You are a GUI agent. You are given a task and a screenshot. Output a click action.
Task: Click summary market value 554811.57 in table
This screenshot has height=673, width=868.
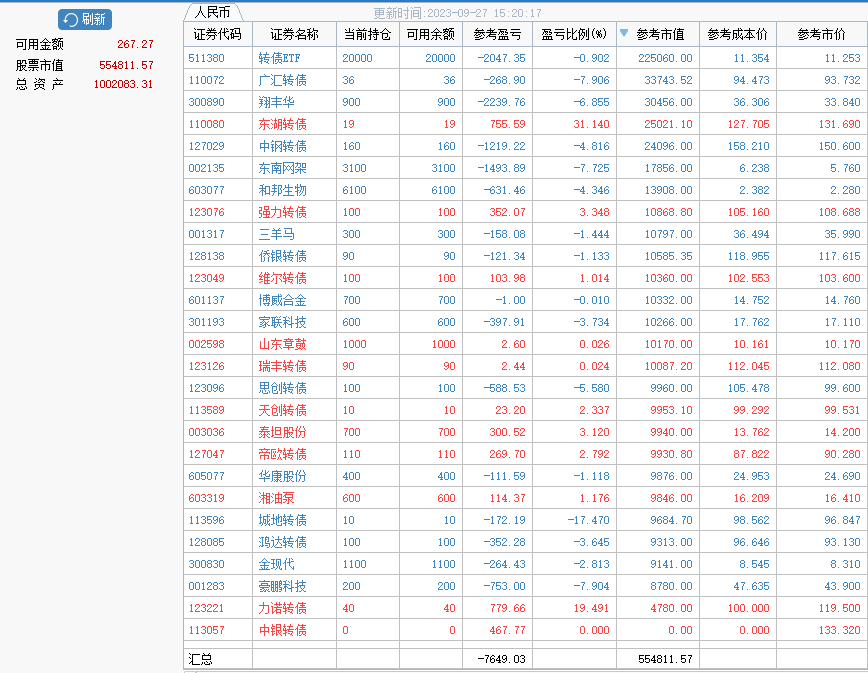point(665,659)
